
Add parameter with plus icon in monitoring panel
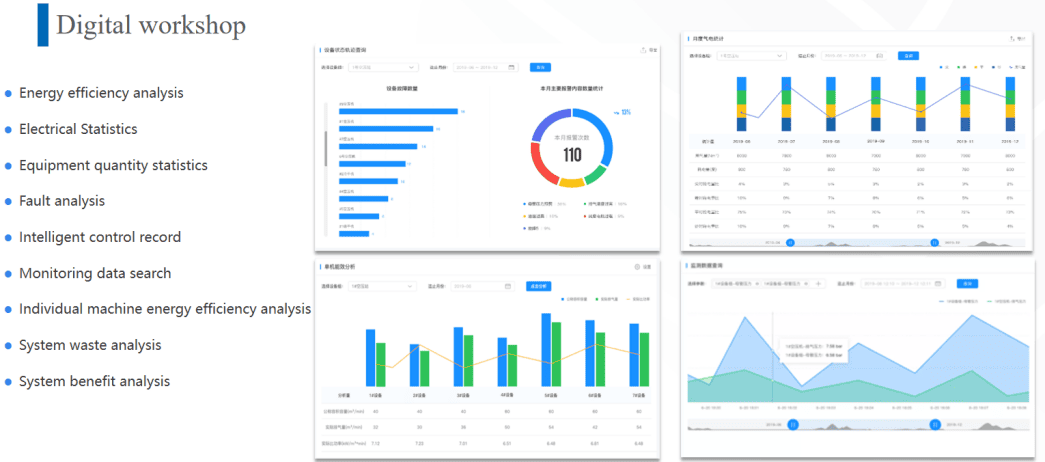point(819,284)
